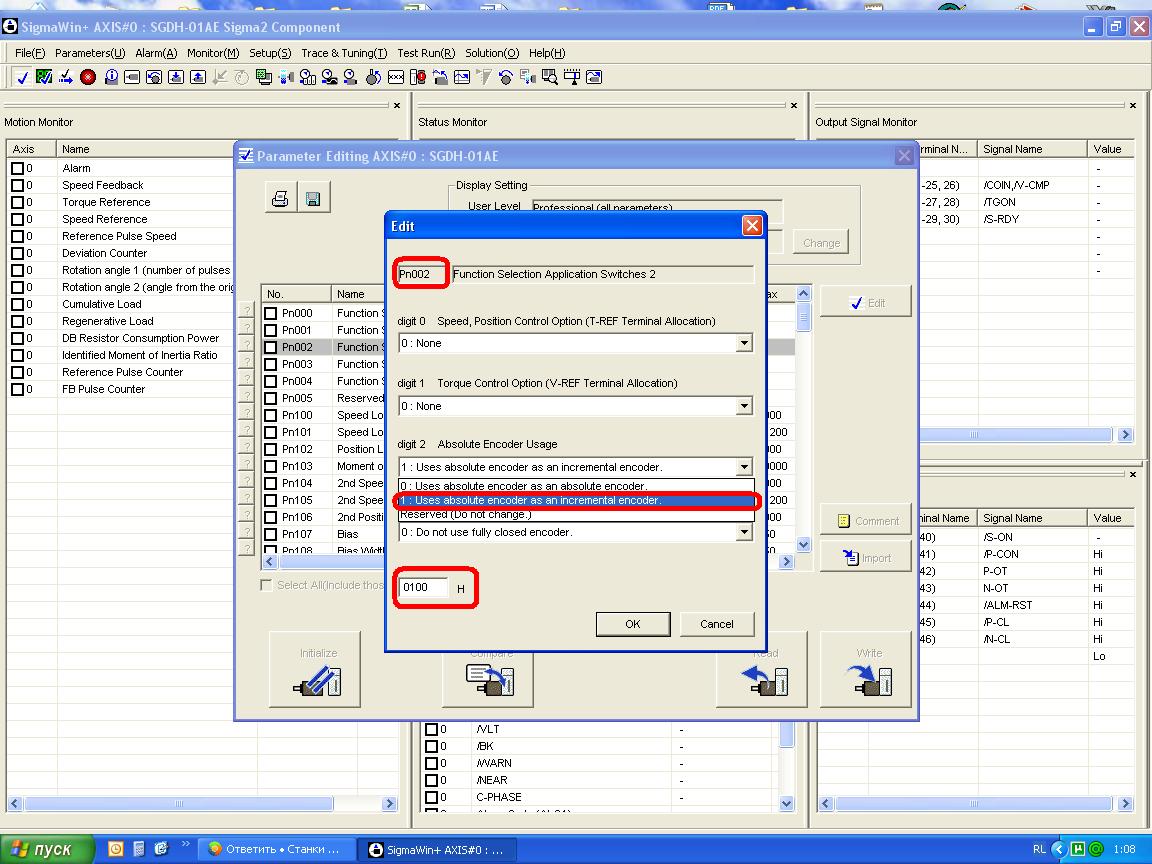Check the Torque Reference monitor box
The width and height of the screenshot is (1152, 864).
pyautogui.click(x=18, y=202)
